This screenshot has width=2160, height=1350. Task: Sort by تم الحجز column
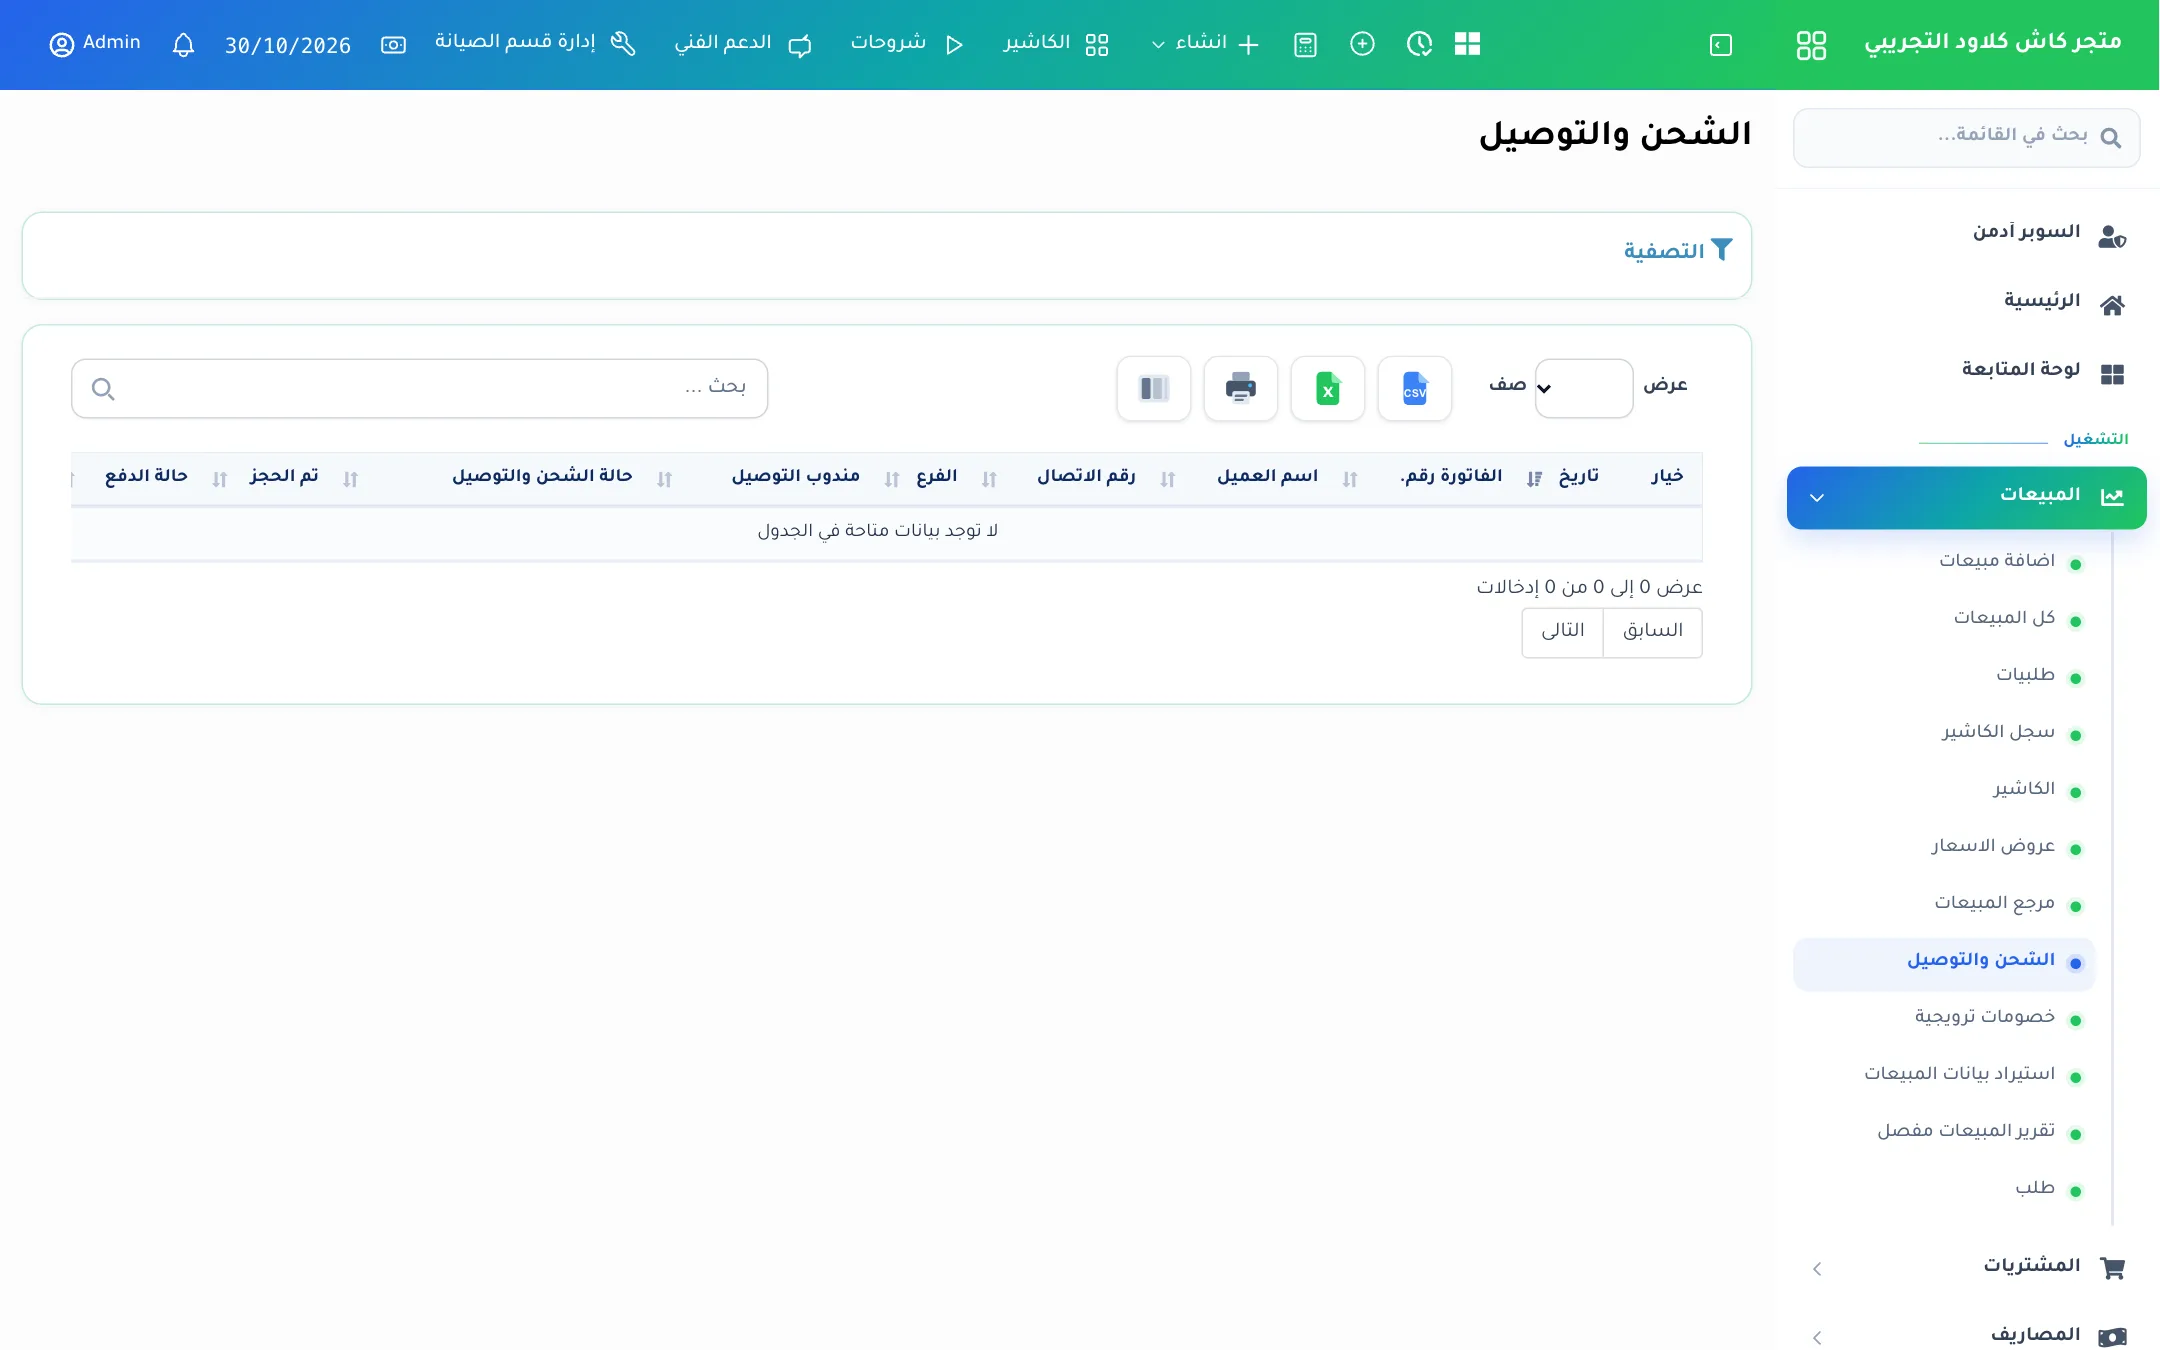(284, 477)
